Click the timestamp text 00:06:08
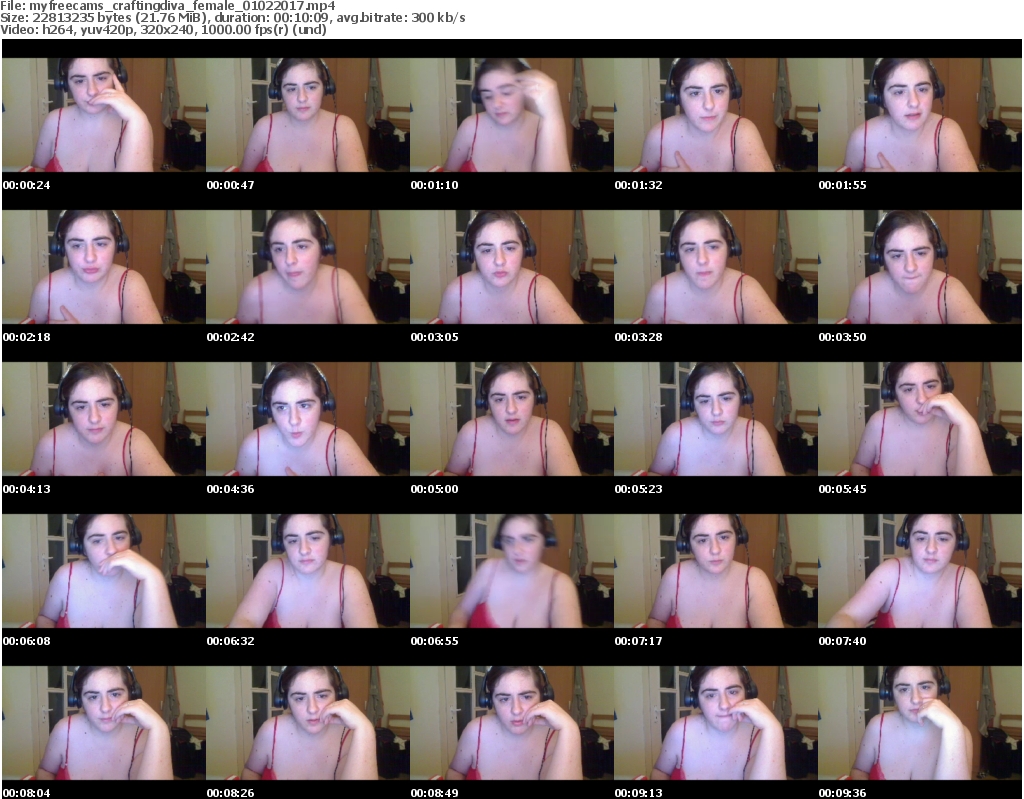1024x799 pixels. [x=26, y=641]
